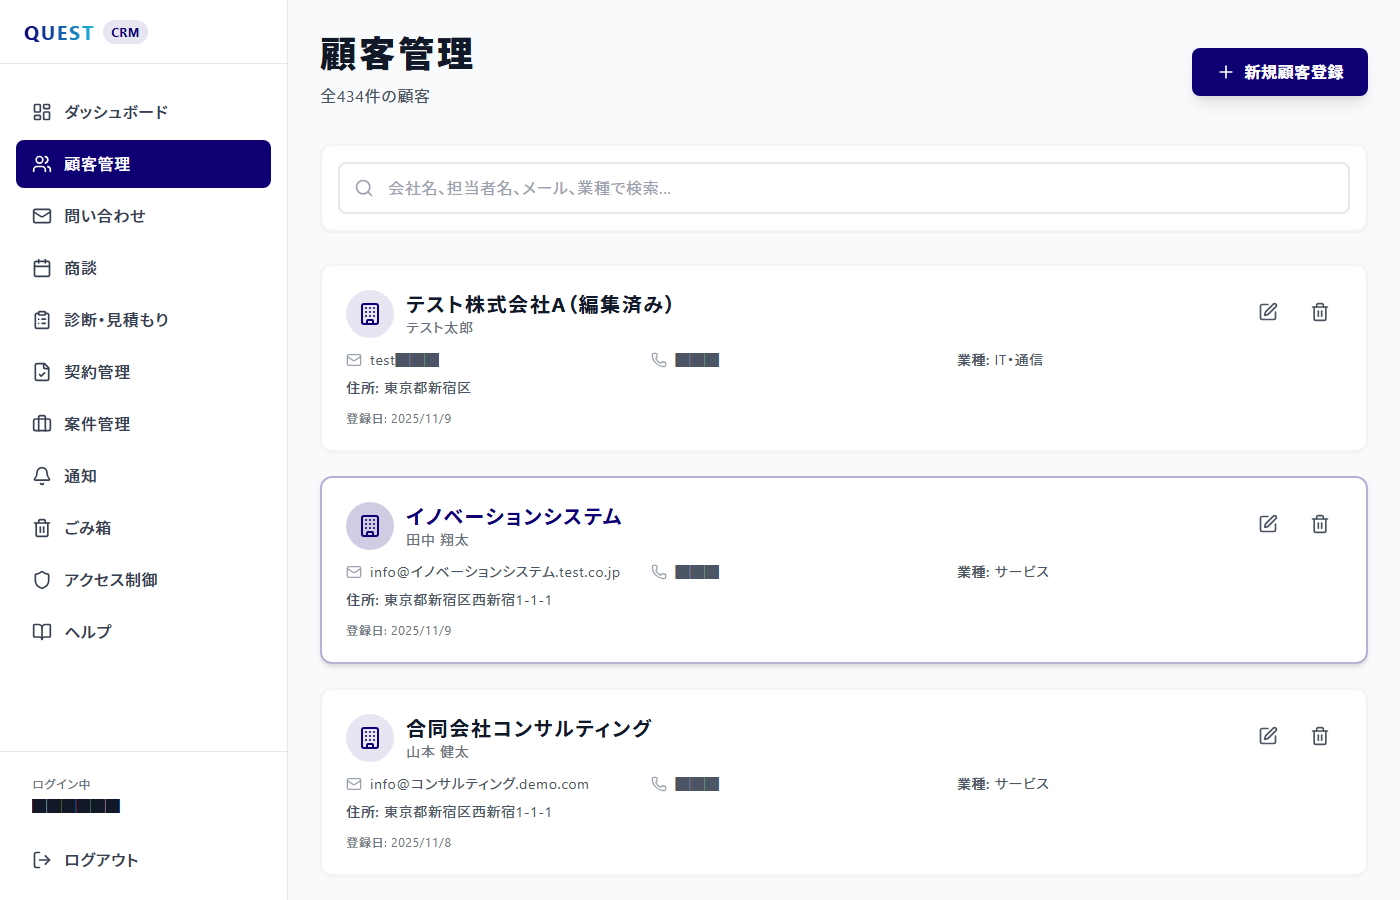
Task: Select 案件管理 in the sidebar
Action: pos(96,423)
